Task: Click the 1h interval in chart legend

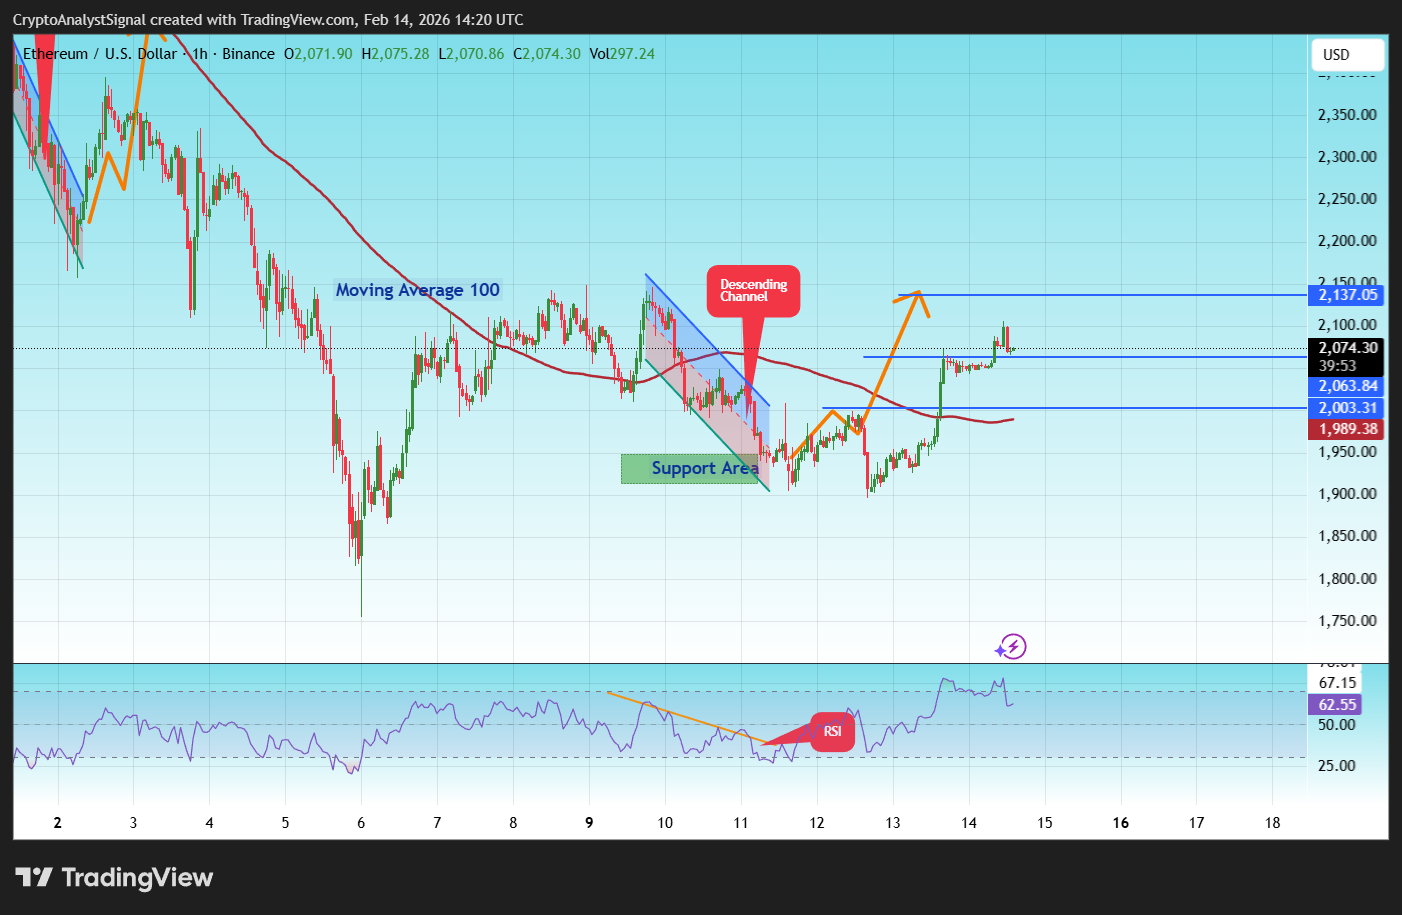Action: (200, 54)
